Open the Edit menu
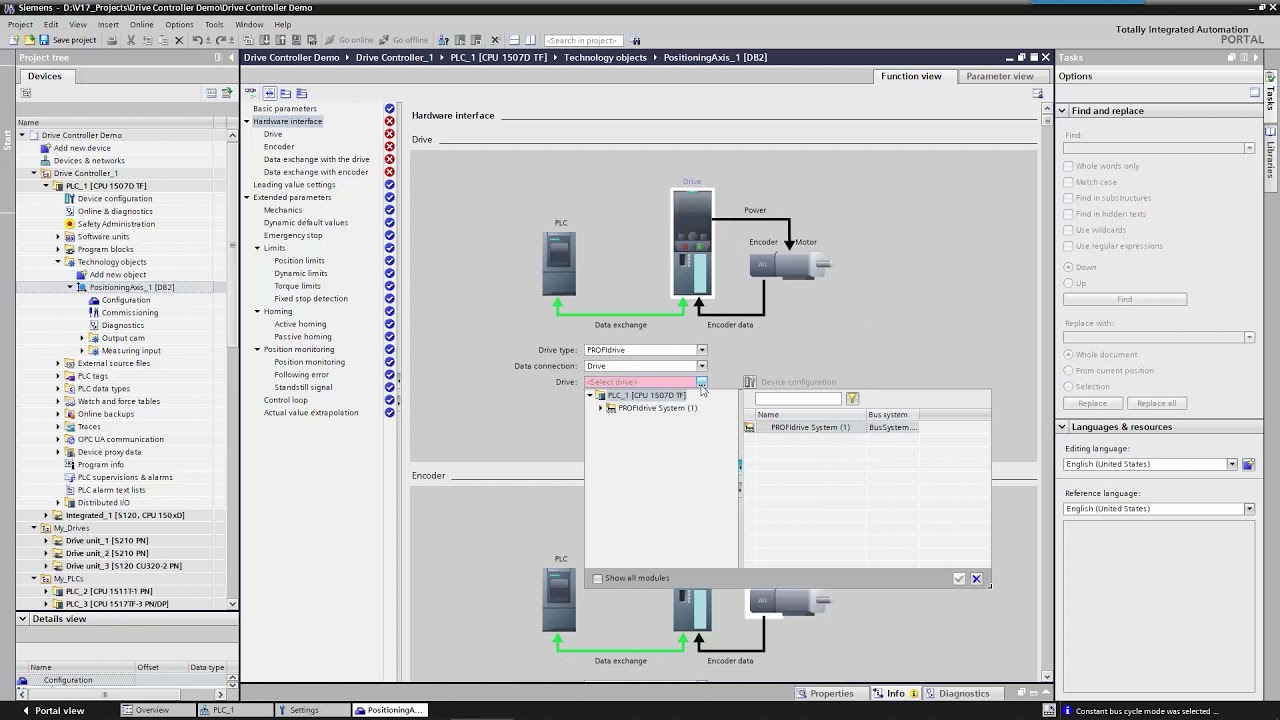This screenshot has height=720, width=1280. (50, 24)
